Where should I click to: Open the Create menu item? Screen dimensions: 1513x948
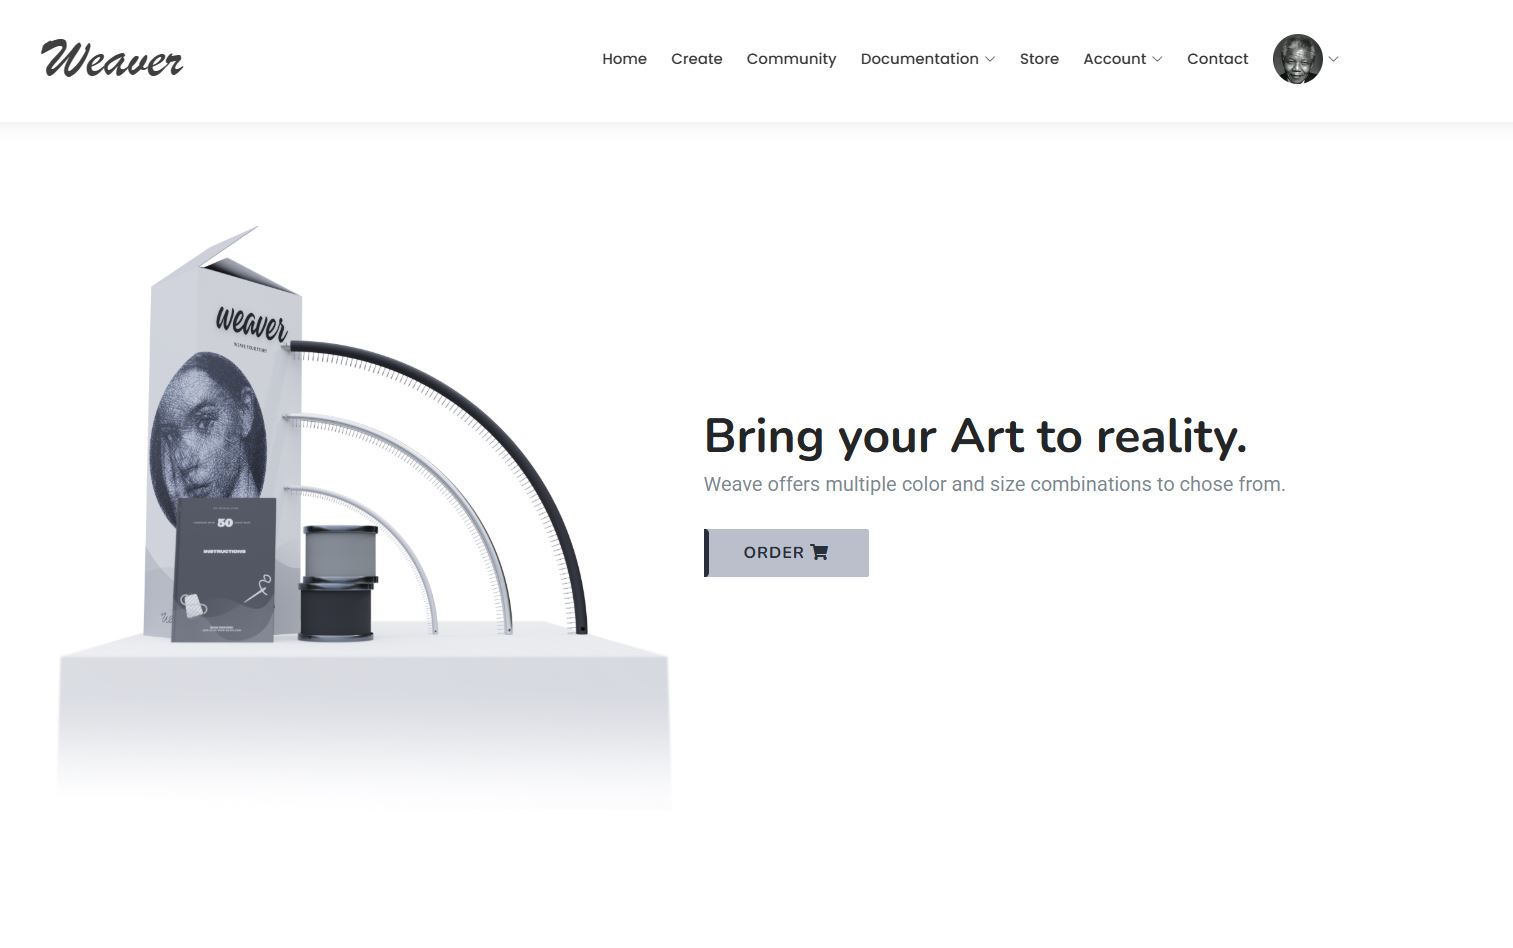(696, 59)
